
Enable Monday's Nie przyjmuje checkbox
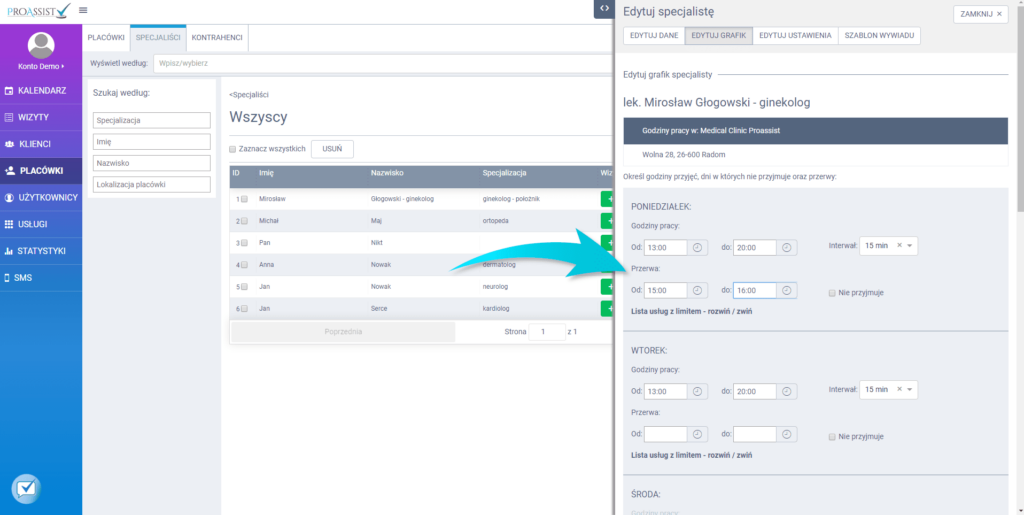click(x=832, y=293)
